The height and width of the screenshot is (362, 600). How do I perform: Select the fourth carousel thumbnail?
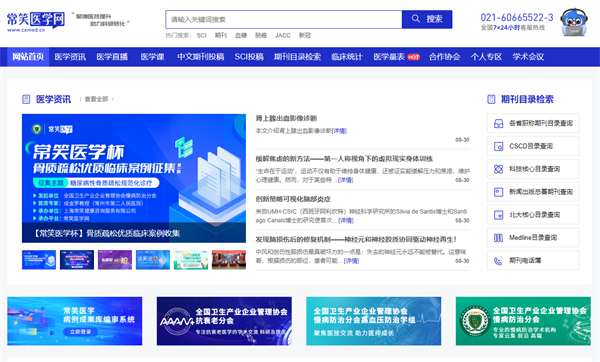(153, 260)
